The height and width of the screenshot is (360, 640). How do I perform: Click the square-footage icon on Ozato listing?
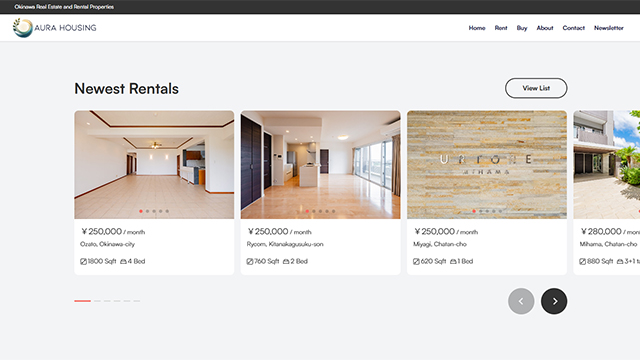pos(83,261)
